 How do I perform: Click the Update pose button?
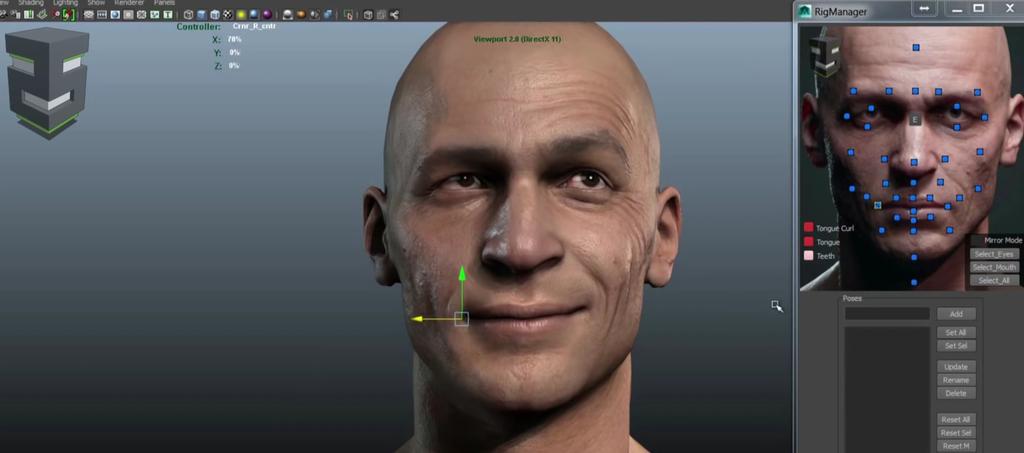(956, 367)
